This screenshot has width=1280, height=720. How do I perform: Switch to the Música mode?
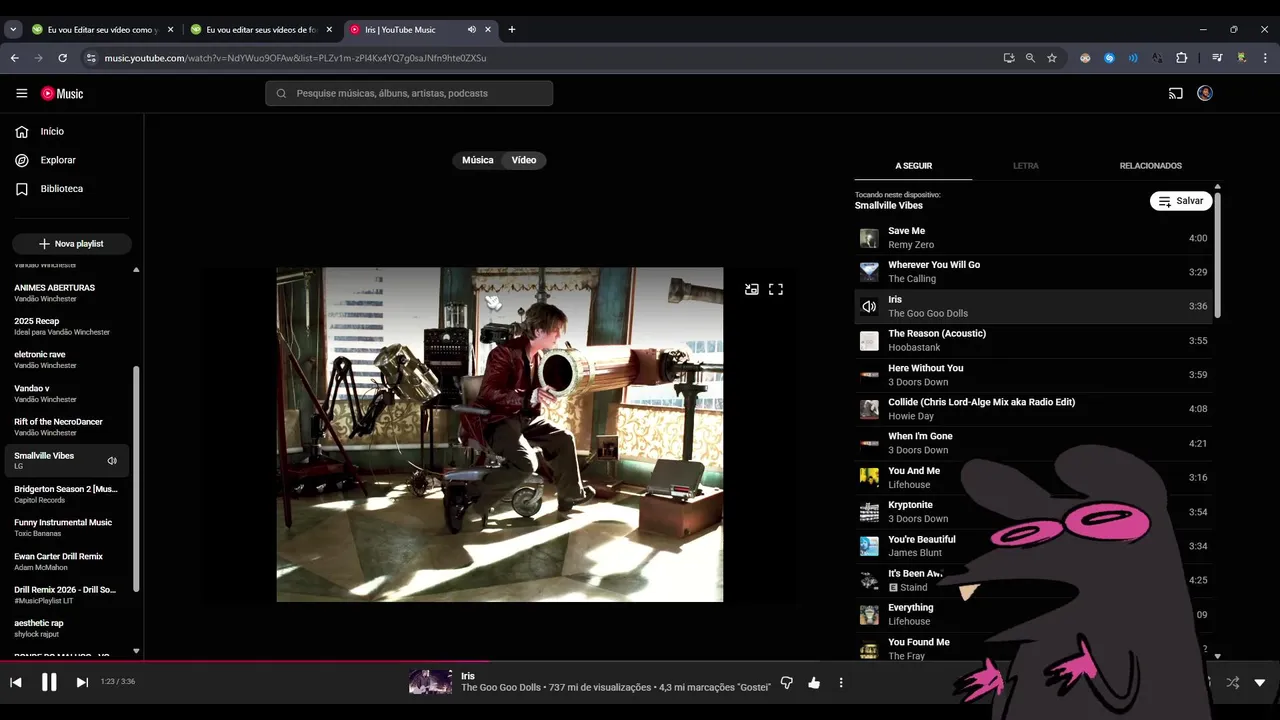(x=477, y=160)
